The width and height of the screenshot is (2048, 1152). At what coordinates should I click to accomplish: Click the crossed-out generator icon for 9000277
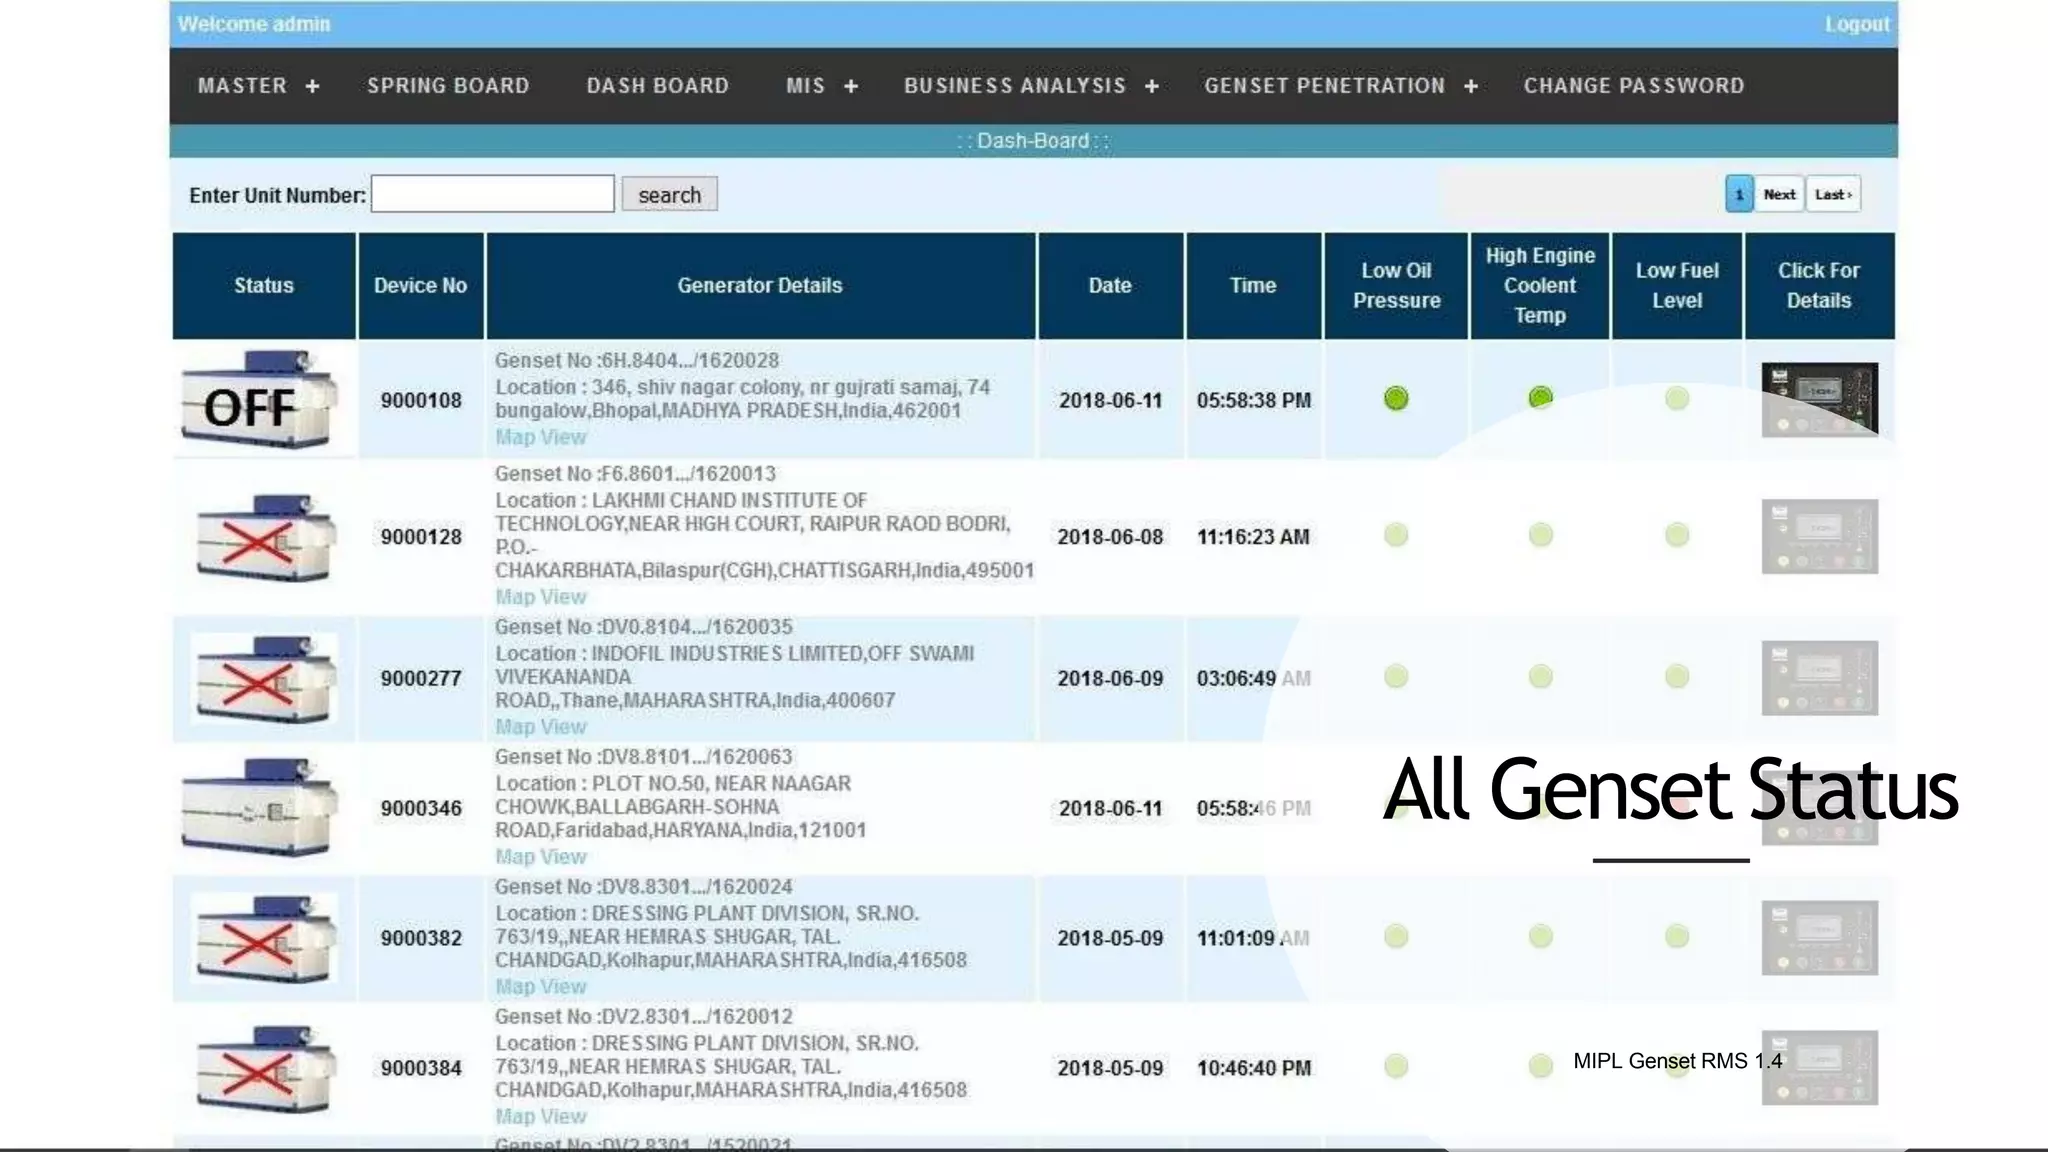point(265,678)
